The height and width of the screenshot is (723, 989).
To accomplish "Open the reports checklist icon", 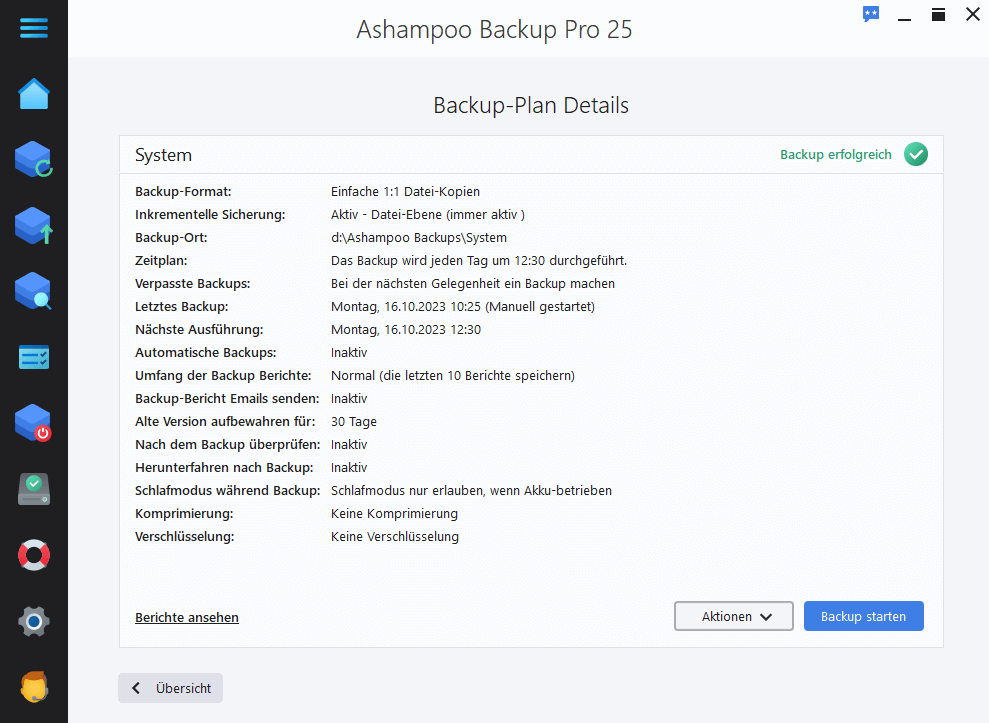I will [x=33, y=357].
